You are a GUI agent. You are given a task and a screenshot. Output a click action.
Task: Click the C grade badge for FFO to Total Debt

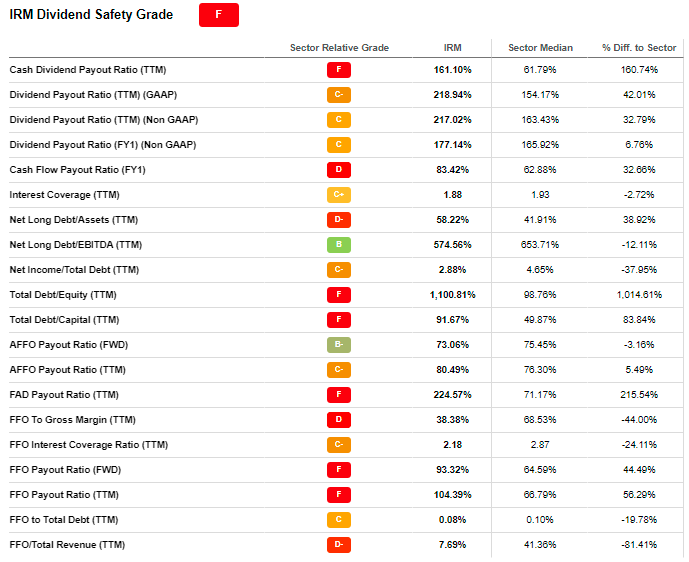(338, 520)
